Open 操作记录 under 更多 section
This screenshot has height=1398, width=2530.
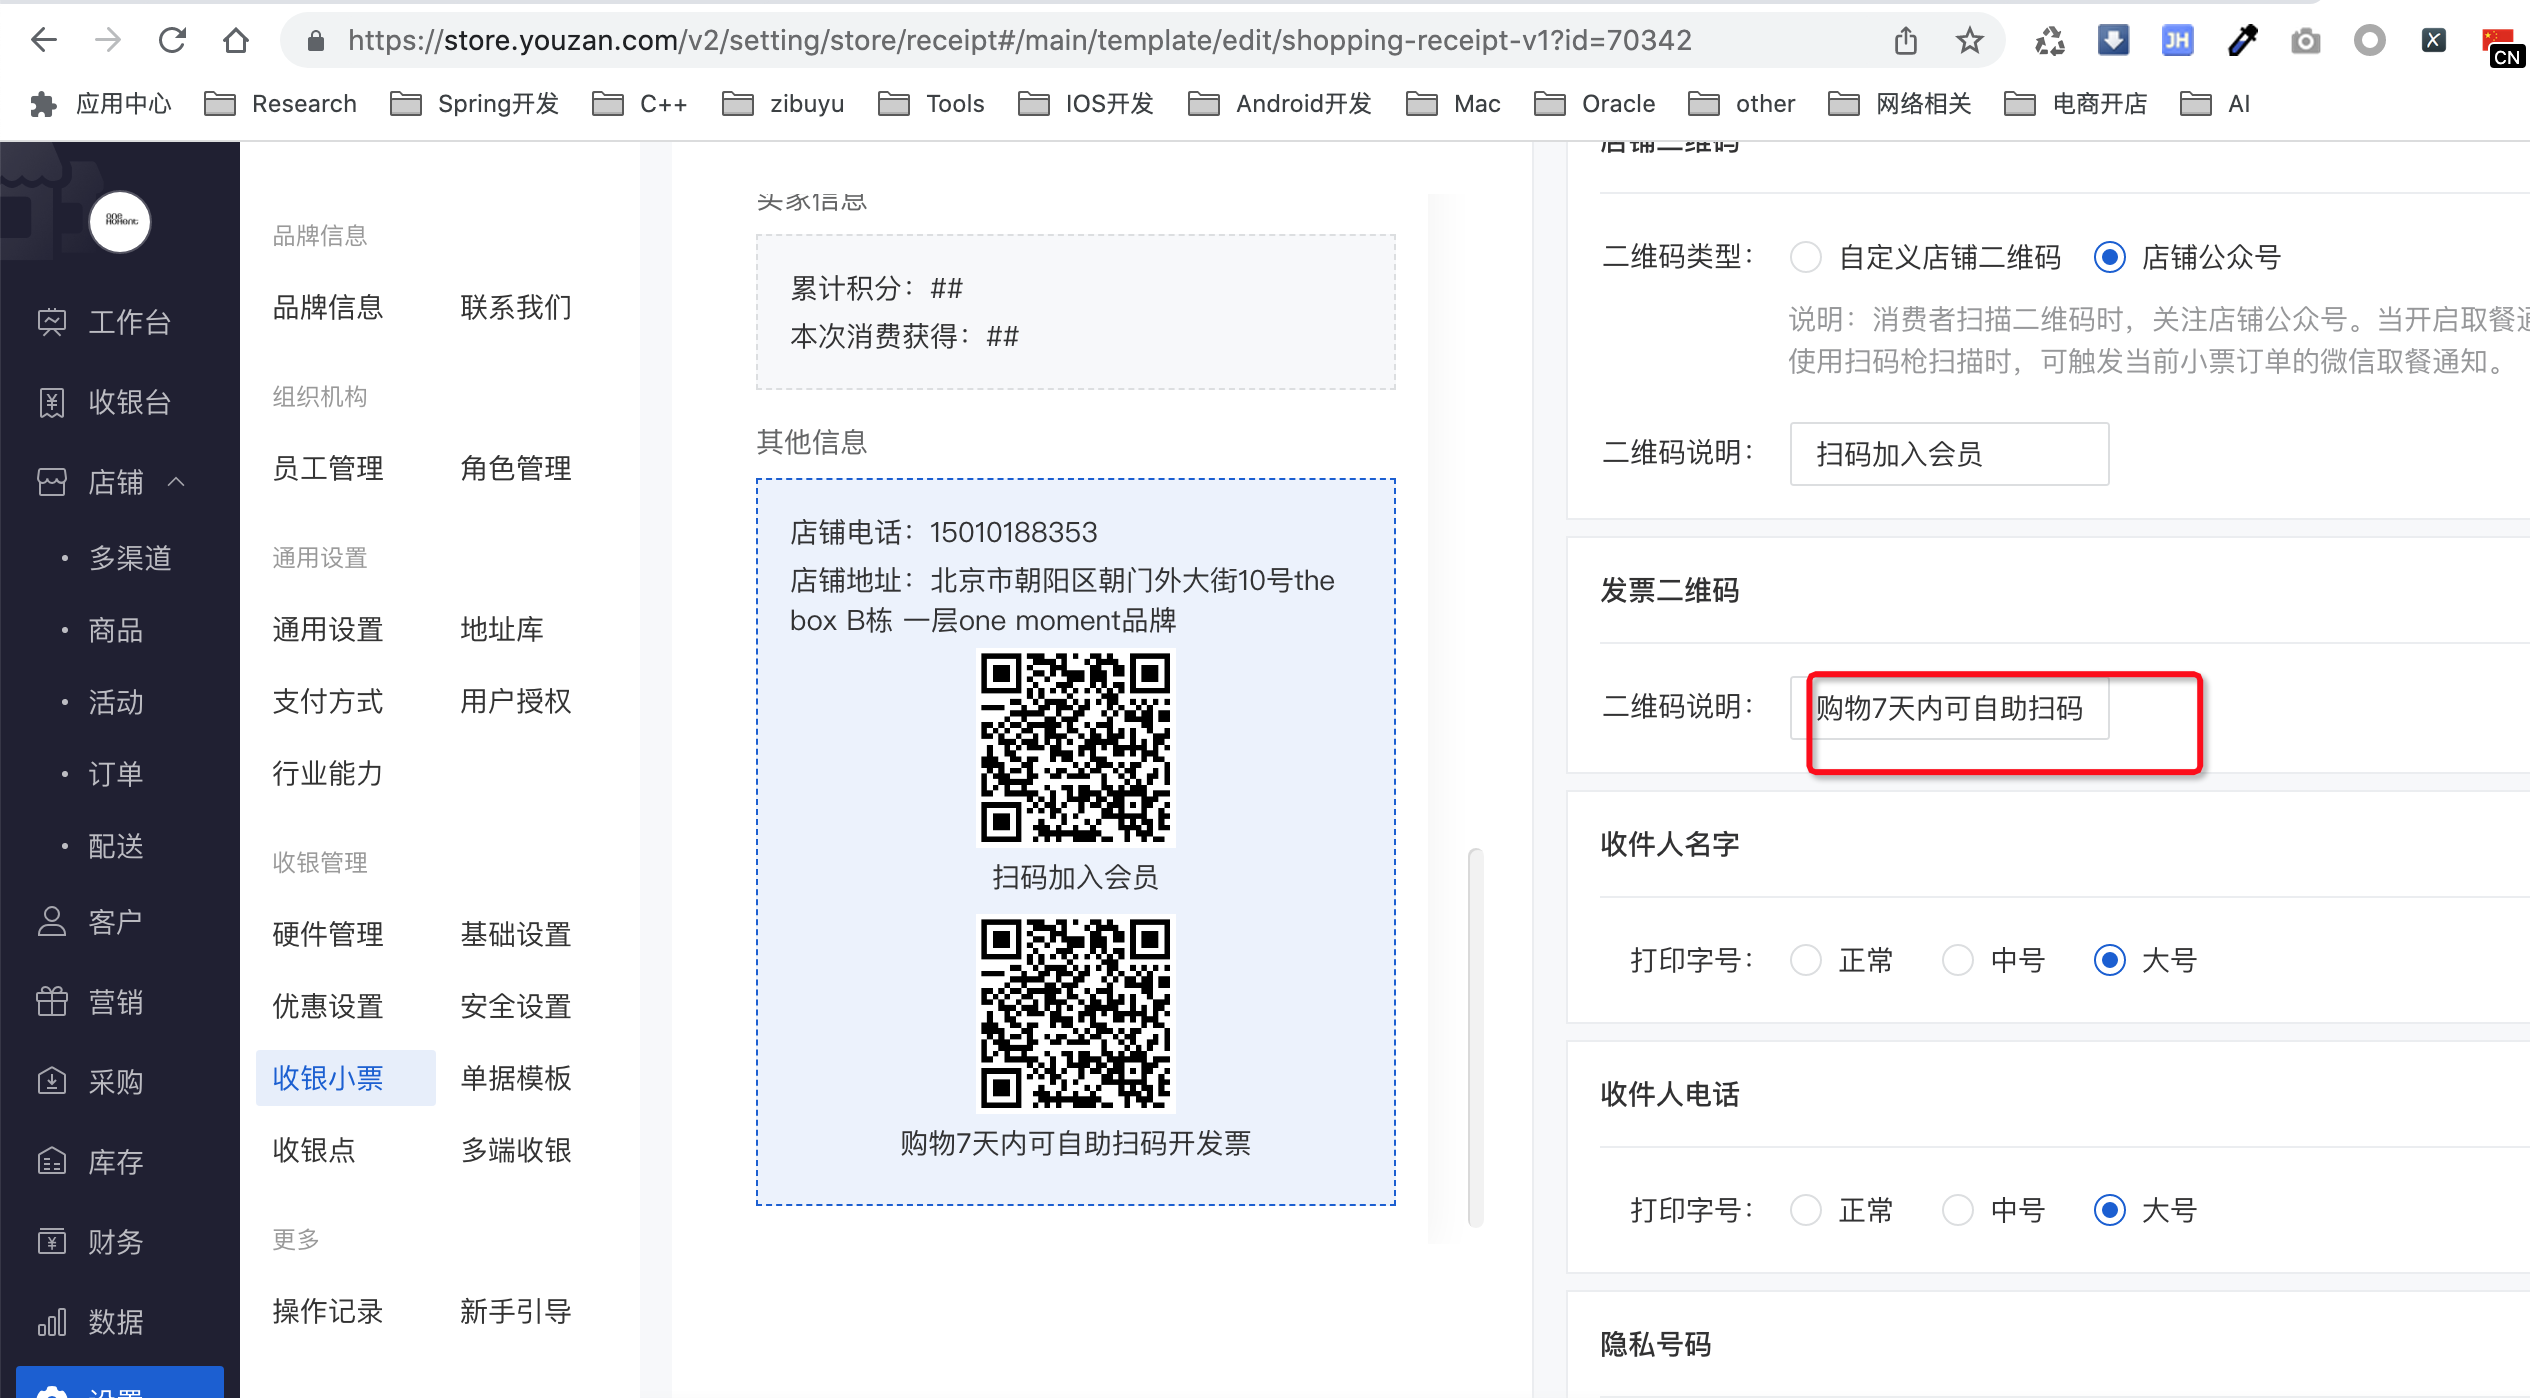tap(327, 1311)
